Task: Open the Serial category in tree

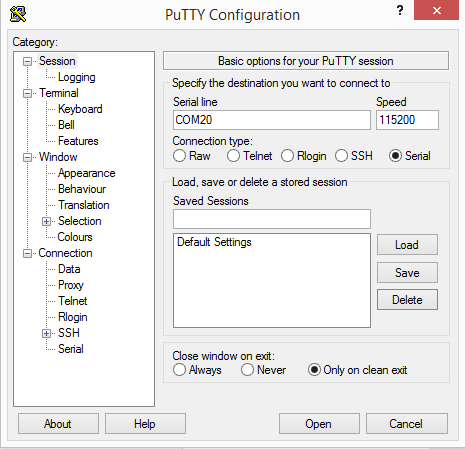Action: point(71,349)
